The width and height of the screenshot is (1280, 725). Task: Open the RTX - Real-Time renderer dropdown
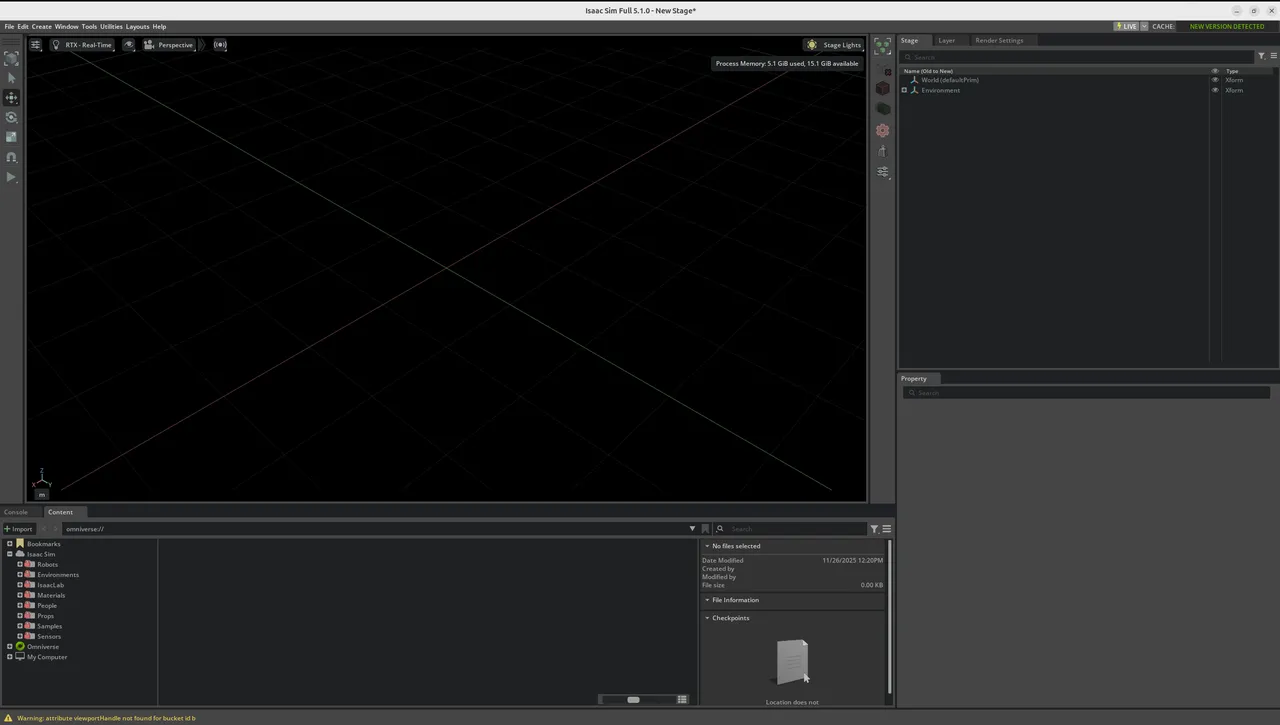88,45
